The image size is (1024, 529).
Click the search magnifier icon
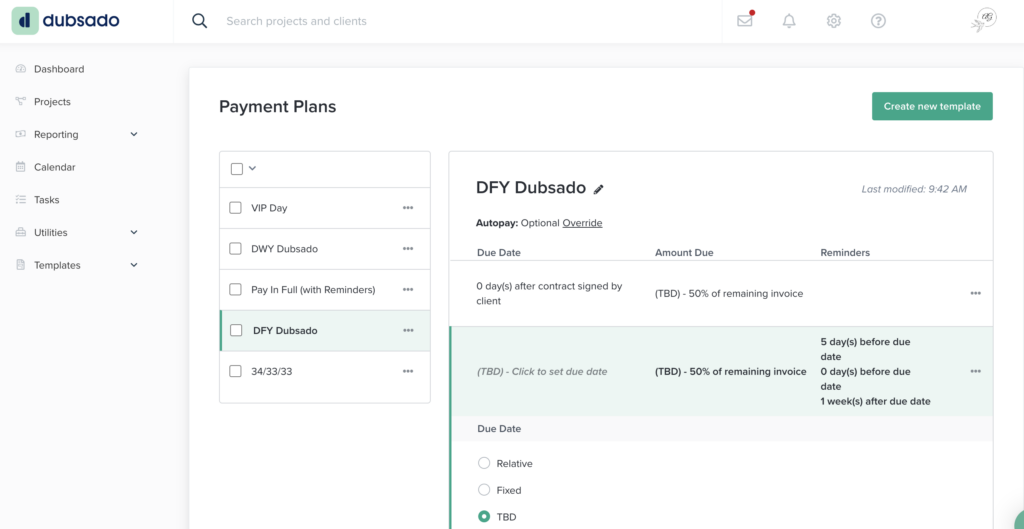click(199, 21)
